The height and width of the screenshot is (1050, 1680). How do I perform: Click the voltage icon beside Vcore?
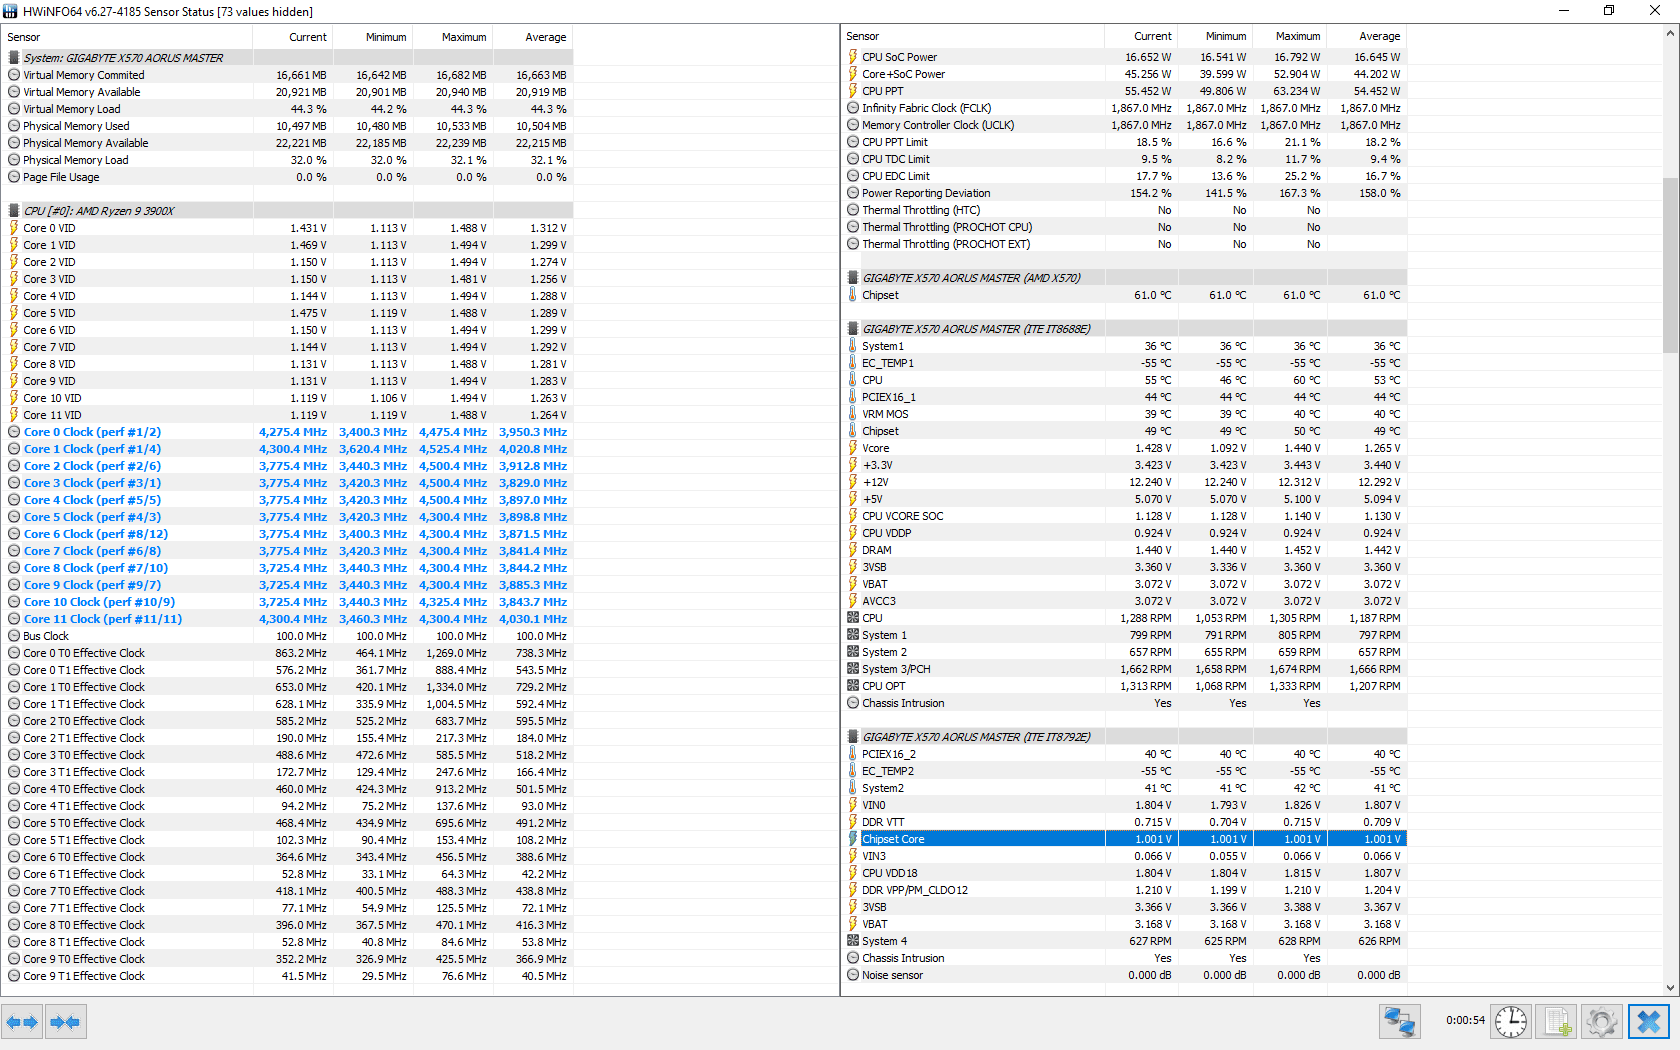pyautogui.click(x=853, y=448)
